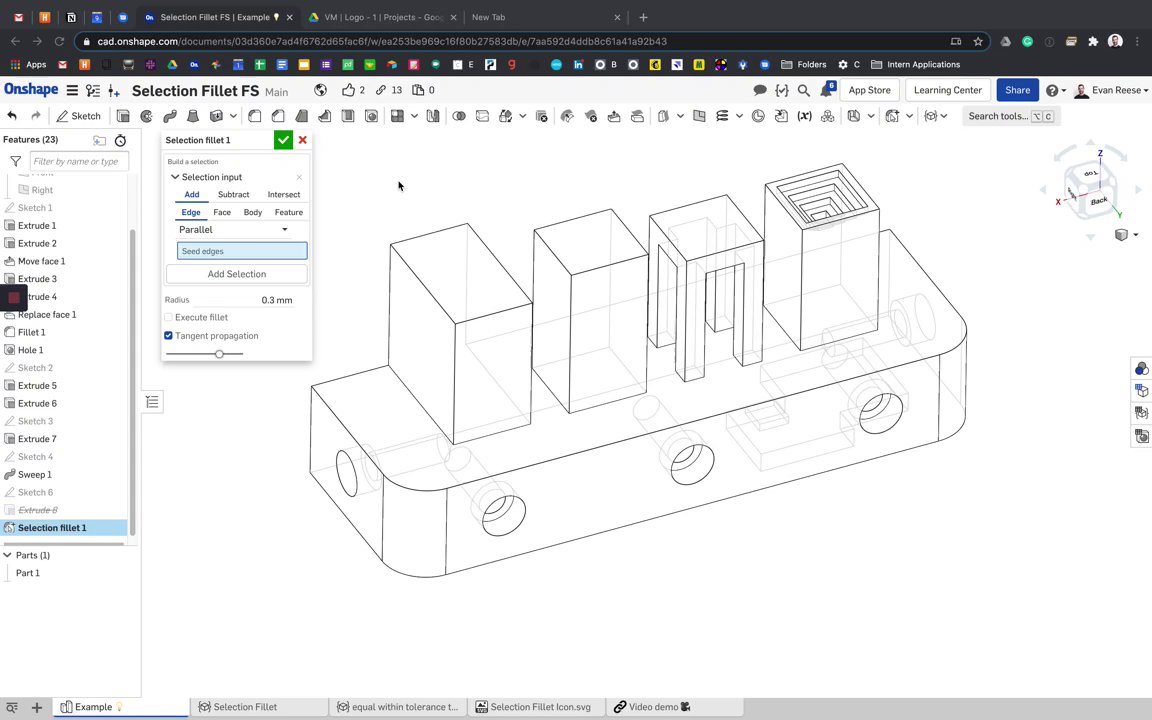The height and width of the screenshot is (720, 1152).
Task: Confirm Selection fillet with green checkmark
Action: coord(283,140)
